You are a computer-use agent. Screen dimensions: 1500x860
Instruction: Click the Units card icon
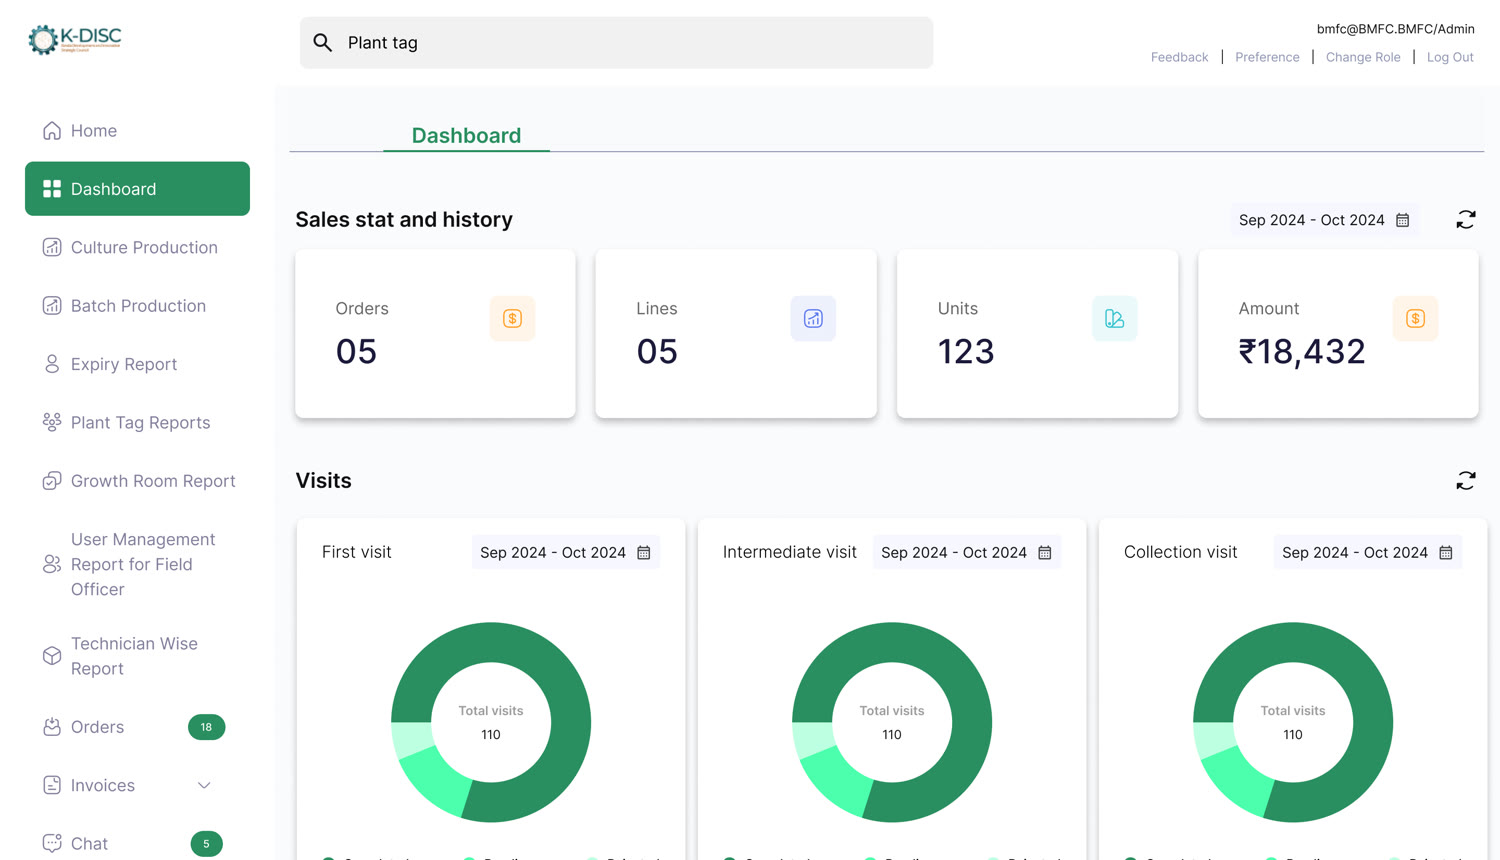(1114, 318)
